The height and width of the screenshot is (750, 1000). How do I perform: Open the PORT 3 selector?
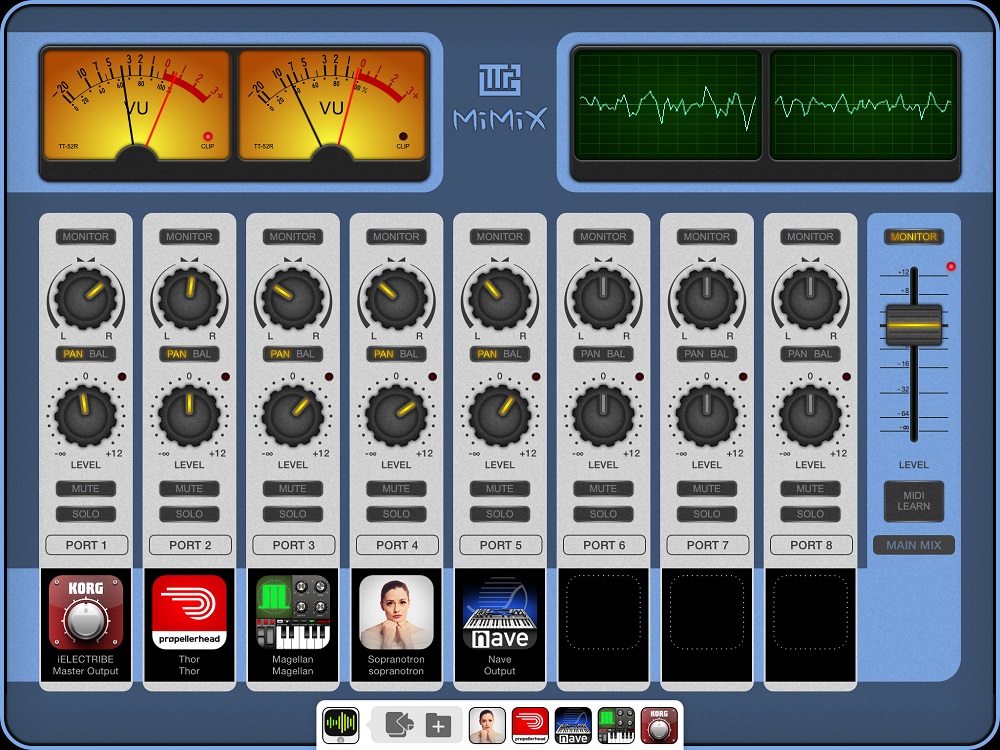294,545
